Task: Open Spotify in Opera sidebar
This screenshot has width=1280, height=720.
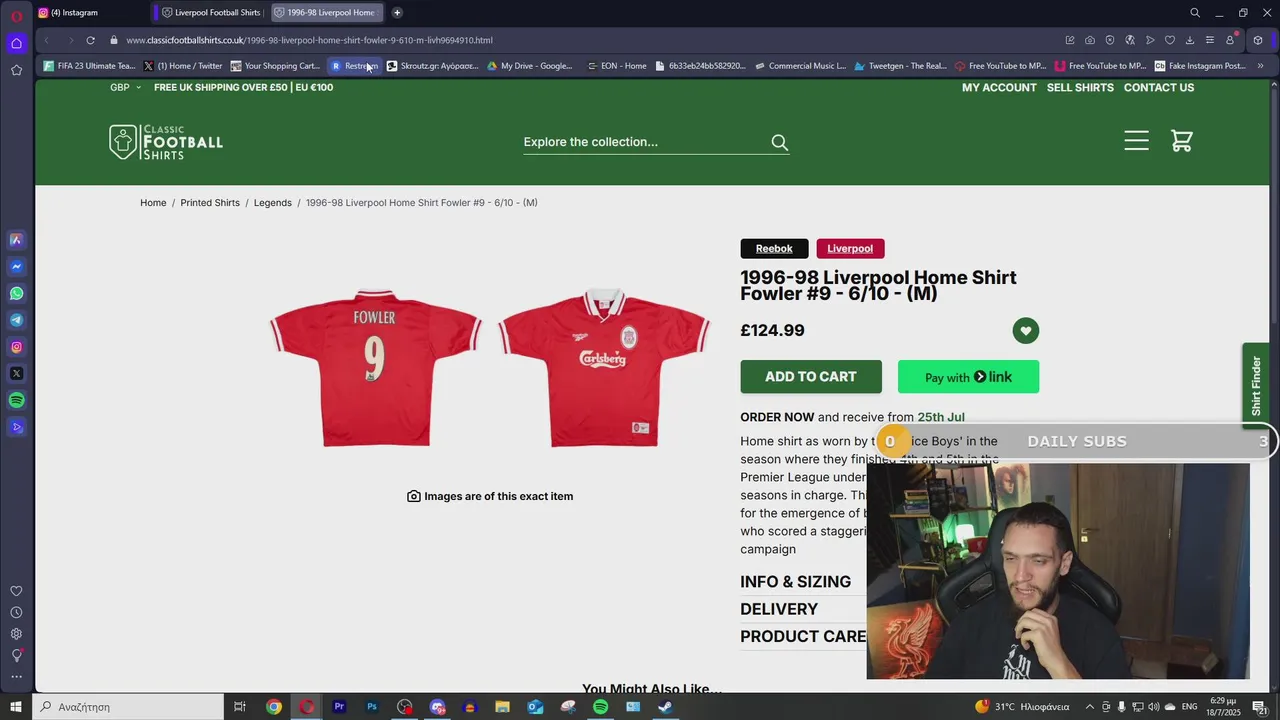Action: pyautogui.click(x=16, y=400)
